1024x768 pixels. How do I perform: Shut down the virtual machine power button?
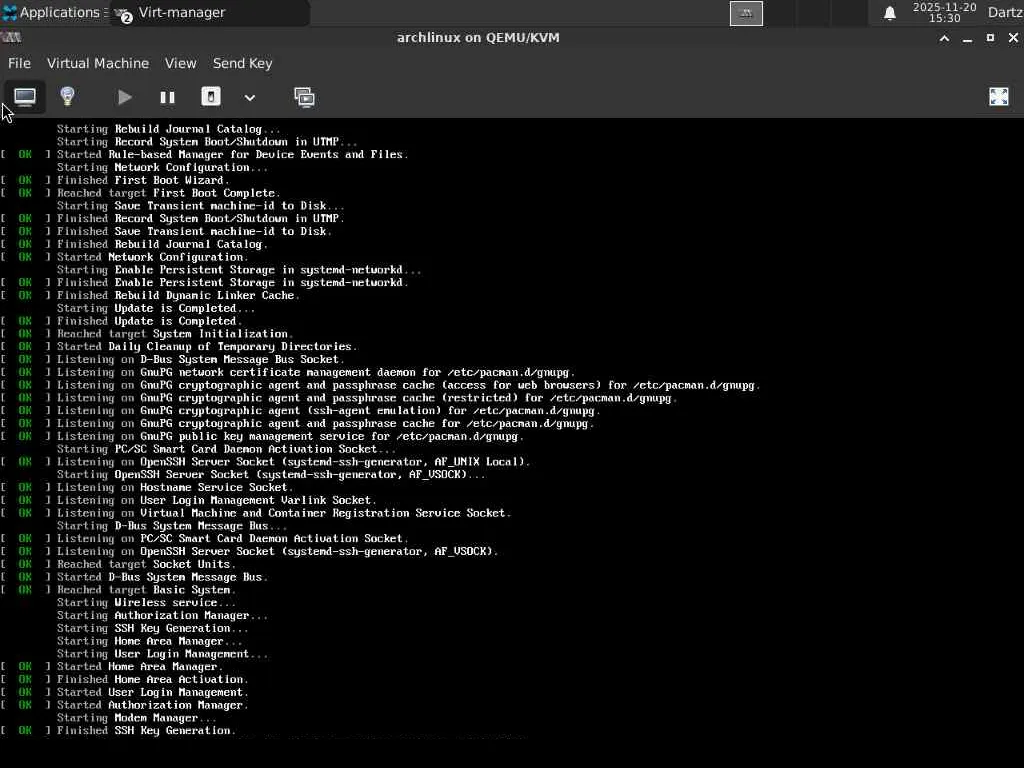click(x=211, y=97)
